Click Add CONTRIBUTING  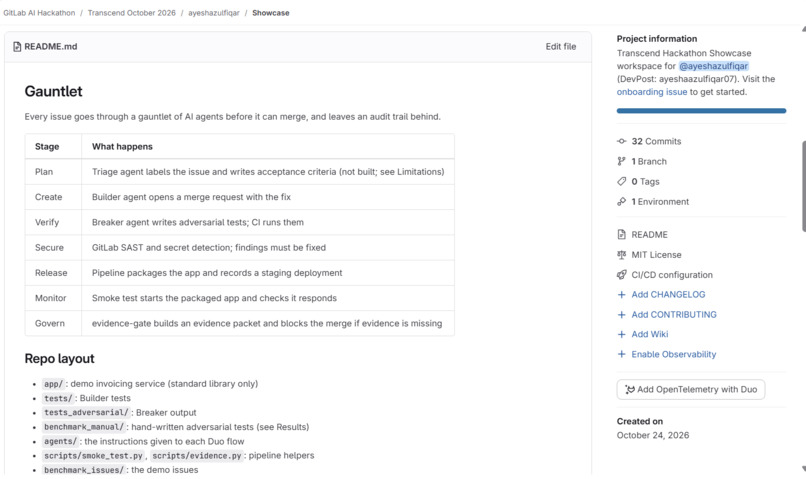coord(674,315)
